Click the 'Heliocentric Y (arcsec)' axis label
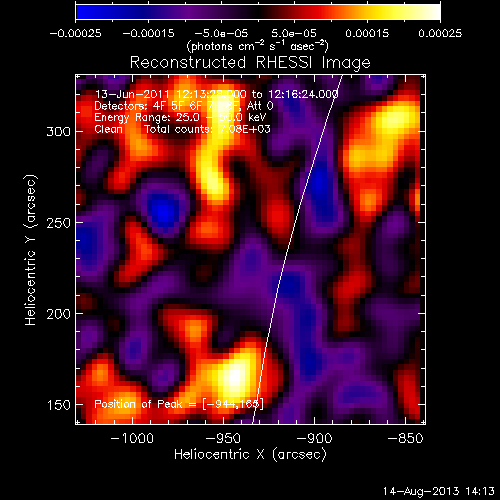The image size is (500, 500). (x=30, y=250)
